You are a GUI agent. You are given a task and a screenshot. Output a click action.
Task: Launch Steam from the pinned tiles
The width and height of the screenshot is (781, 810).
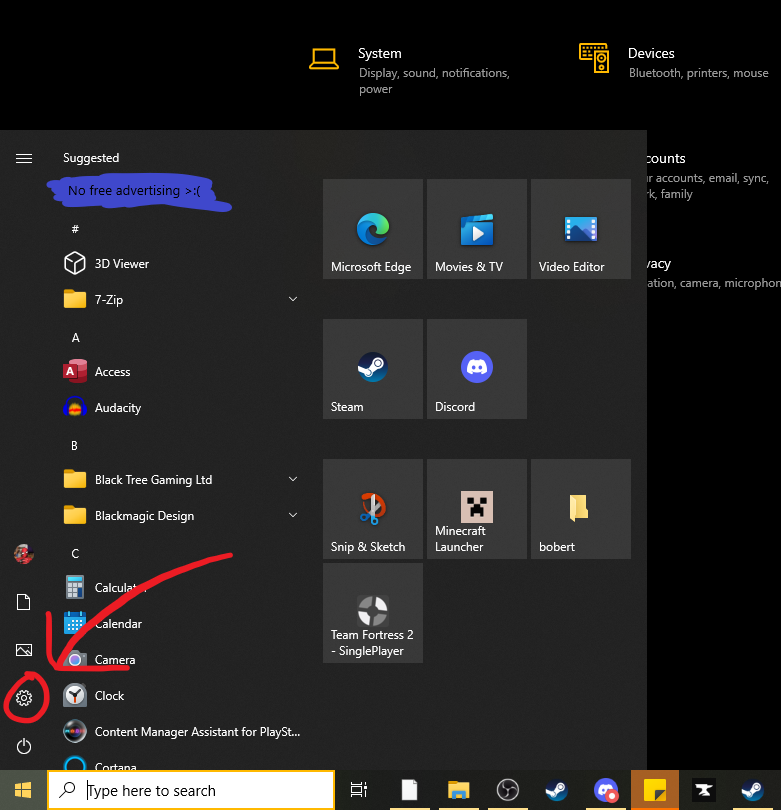(372, 369)
